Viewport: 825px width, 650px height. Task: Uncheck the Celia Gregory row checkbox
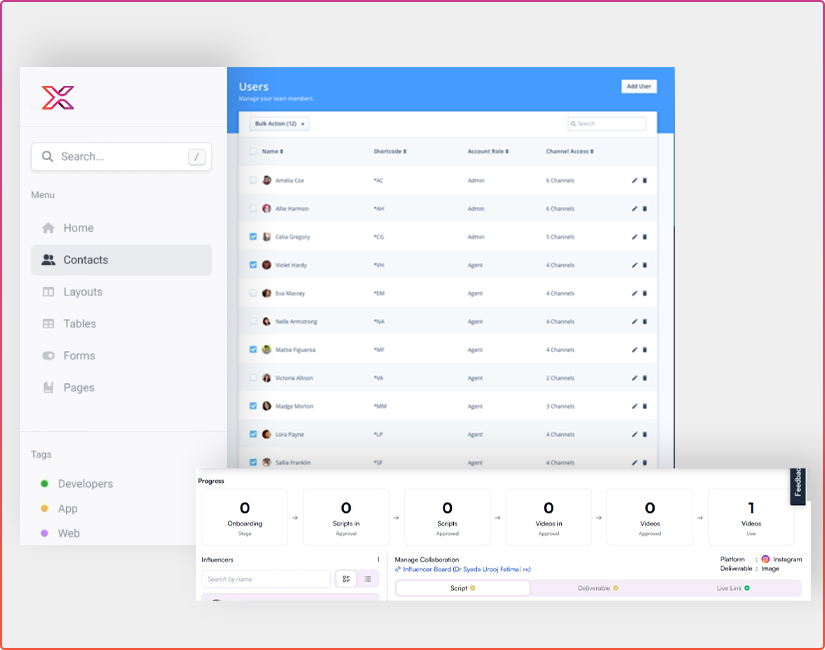[x=253, y=237]
